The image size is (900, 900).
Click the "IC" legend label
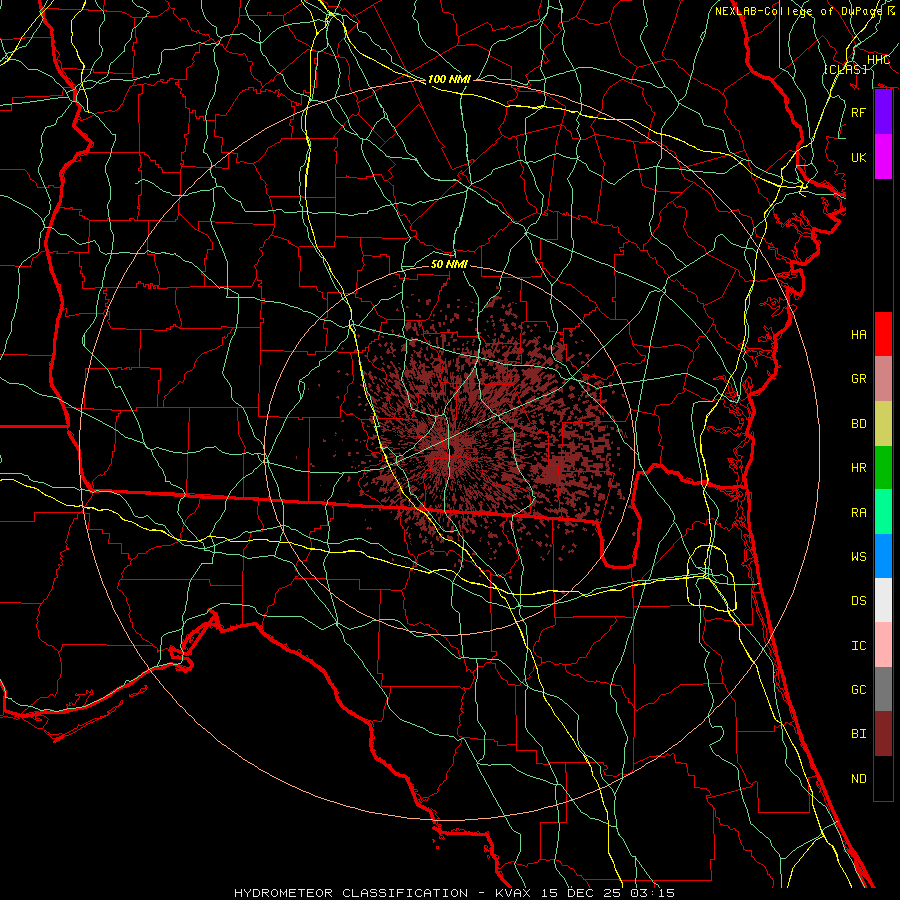(x=858, y=645)
